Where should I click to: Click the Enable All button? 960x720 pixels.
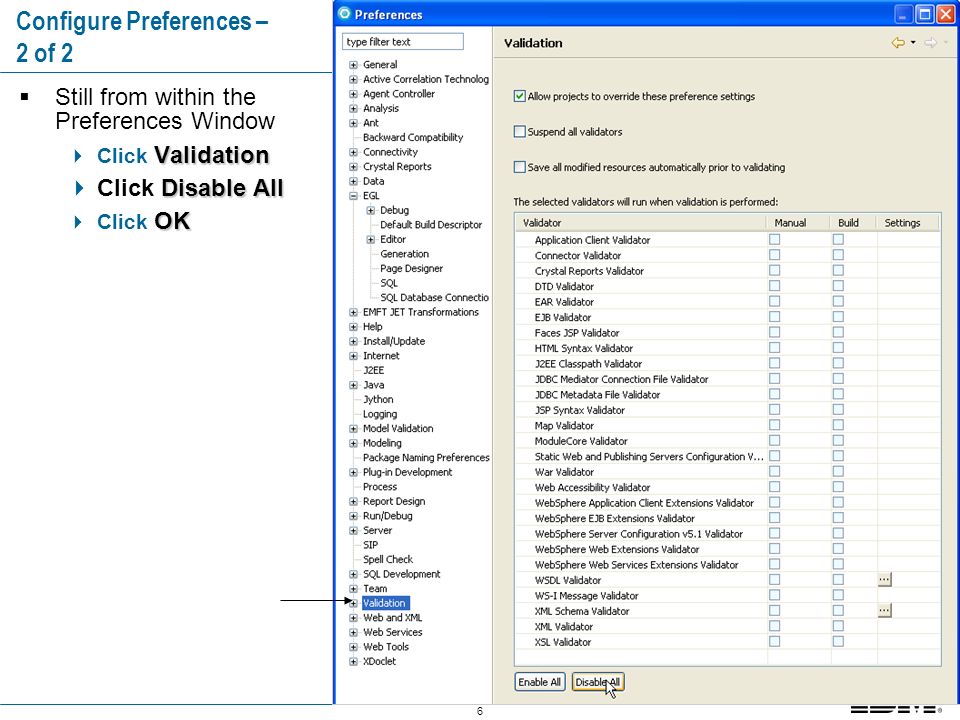[539, 682]
